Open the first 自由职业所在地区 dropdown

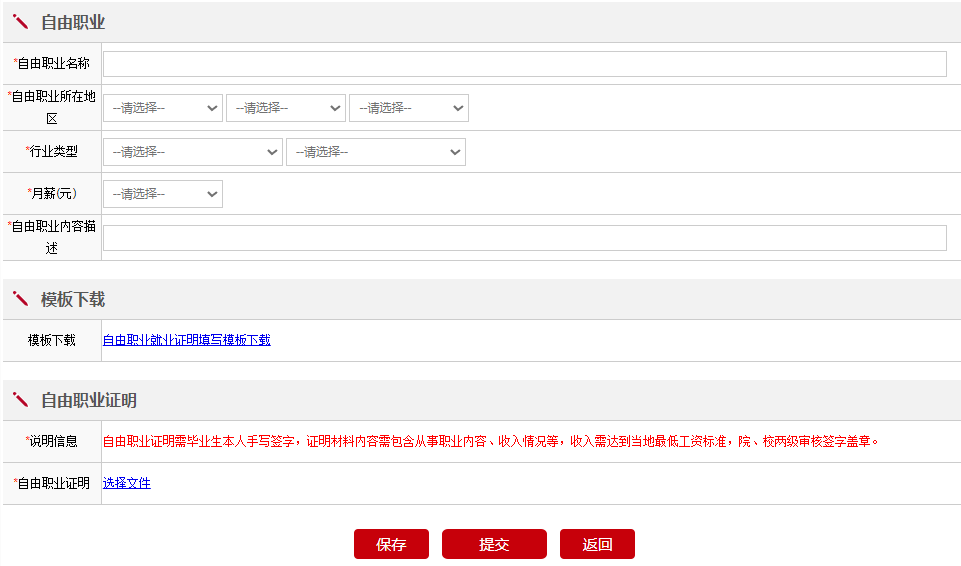162,108
